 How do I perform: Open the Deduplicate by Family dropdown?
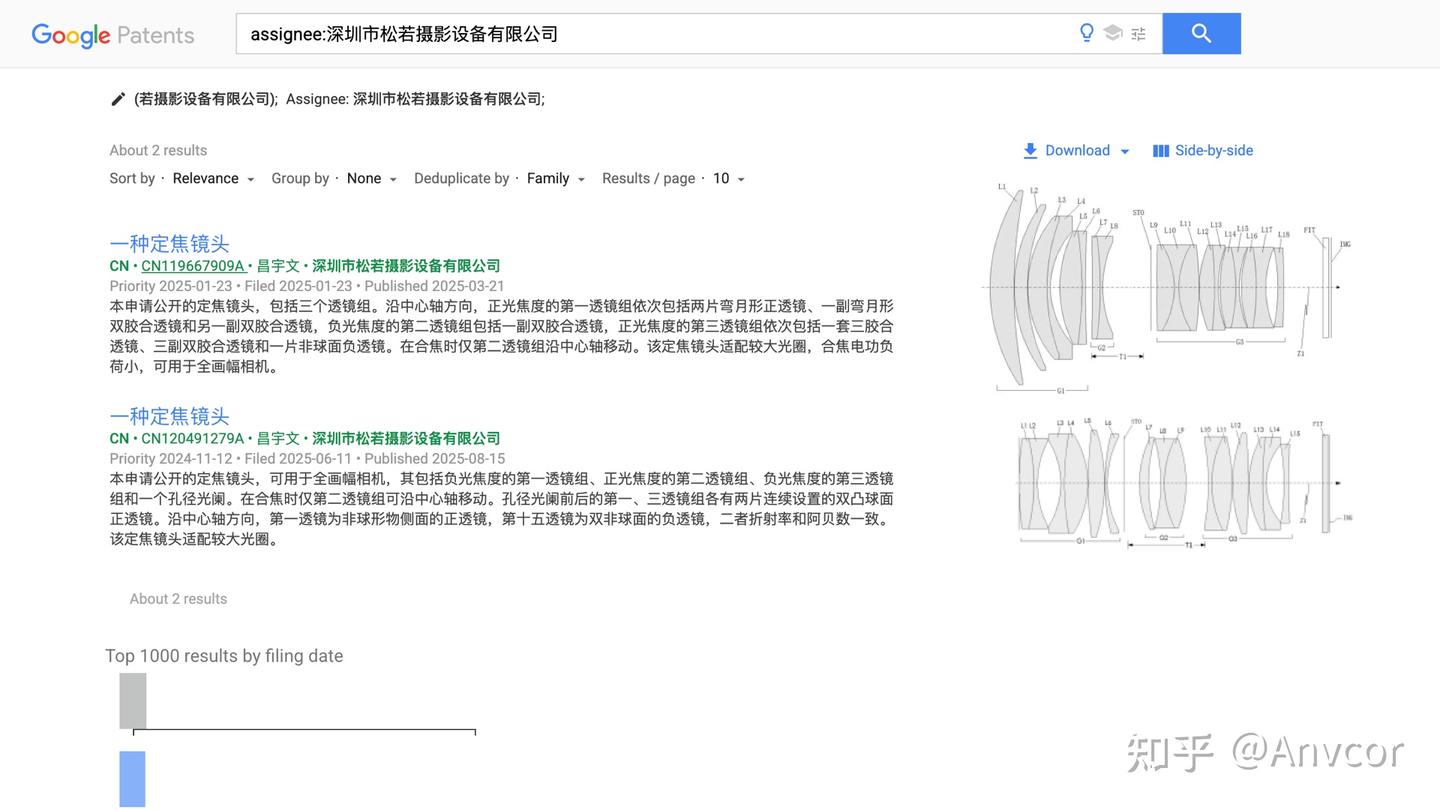[x=556, y=179]
